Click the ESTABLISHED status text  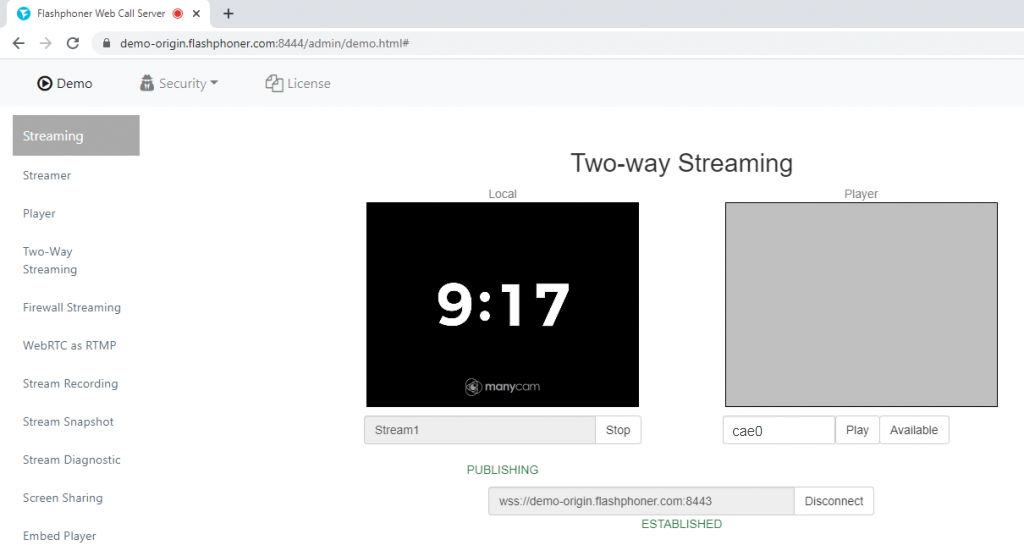point(681,524)
